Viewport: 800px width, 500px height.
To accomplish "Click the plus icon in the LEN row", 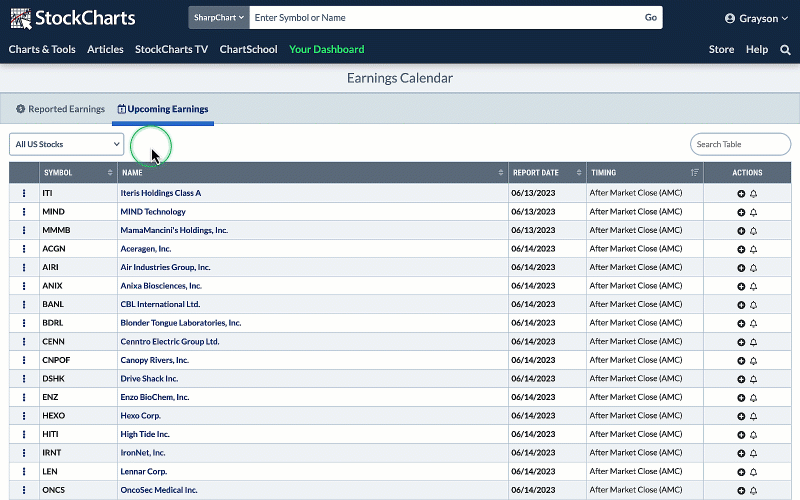I will (x=741, y=472).
